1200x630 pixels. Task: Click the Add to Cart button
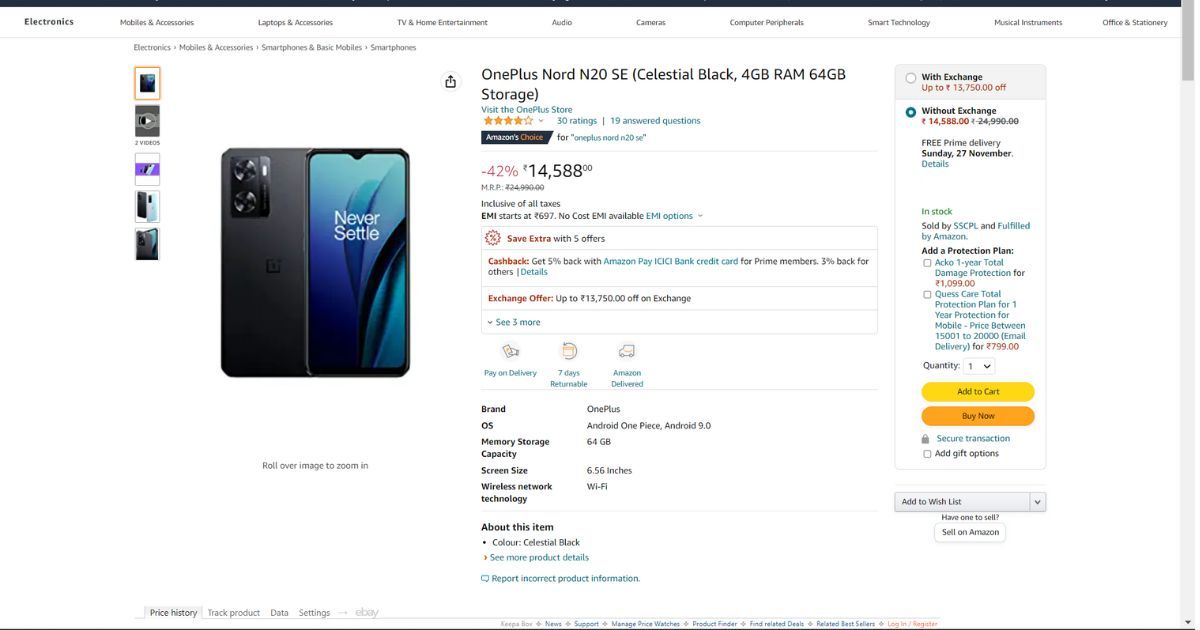[x=978, y=392]
